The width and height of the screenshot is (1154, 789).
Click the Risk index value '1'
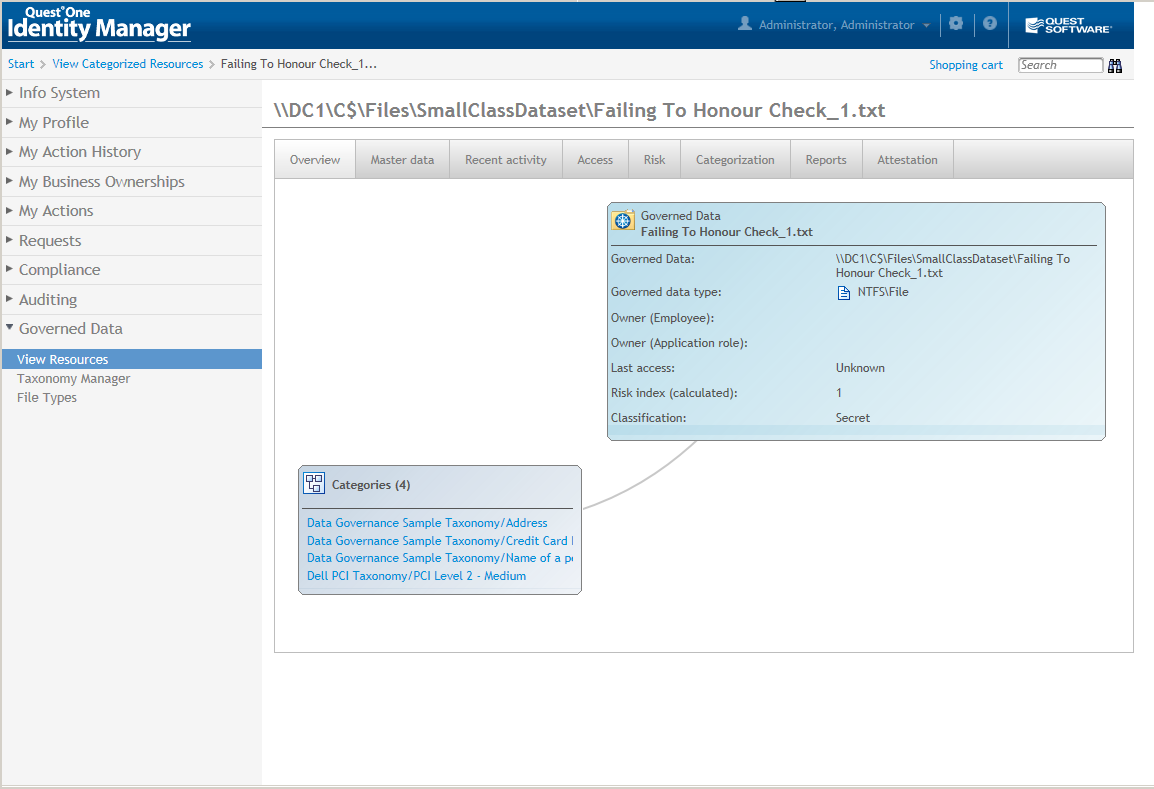click(x=838, y=392)
